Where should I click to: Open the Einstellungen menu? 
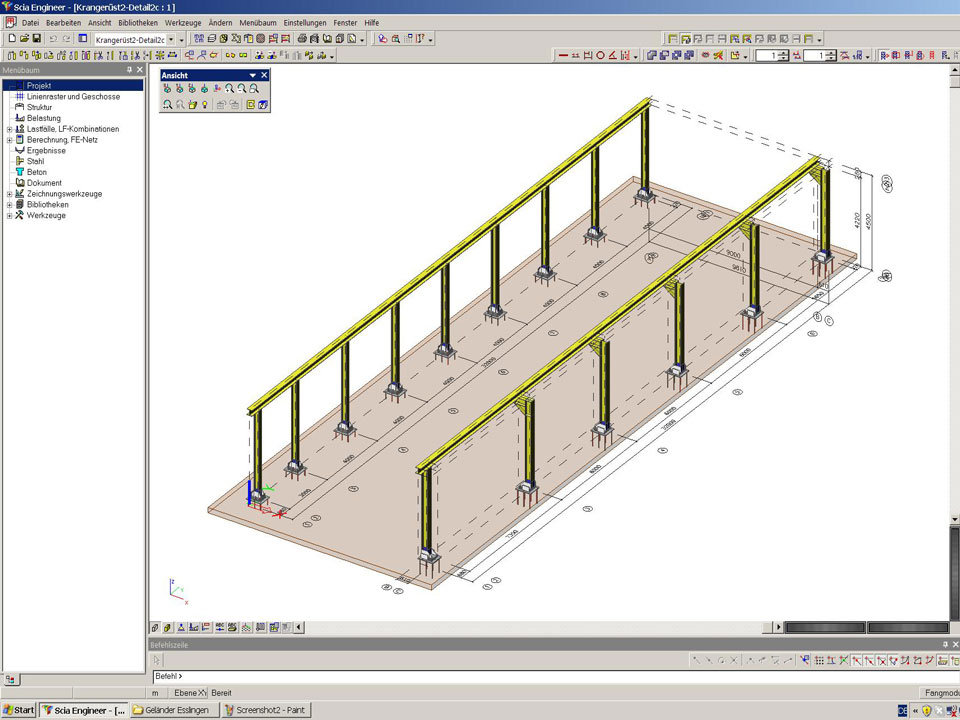[304, 22]
